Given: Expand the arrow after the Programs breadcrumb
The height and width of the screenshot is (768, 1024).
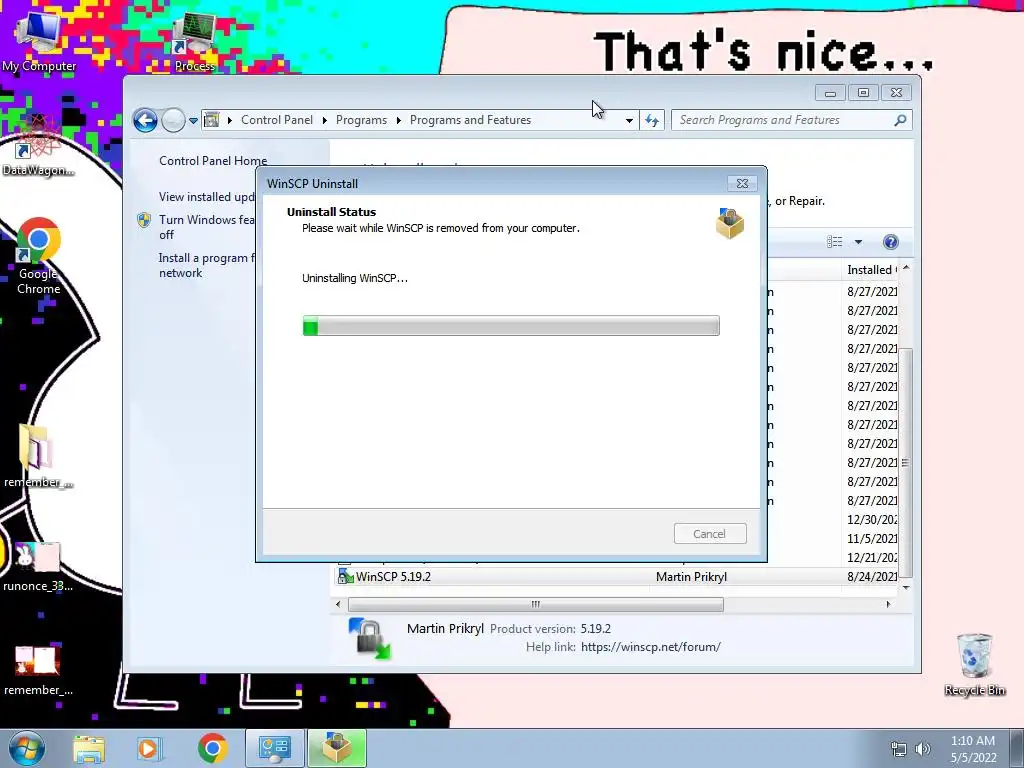Looking at the screenshot, I should [398, 121].
